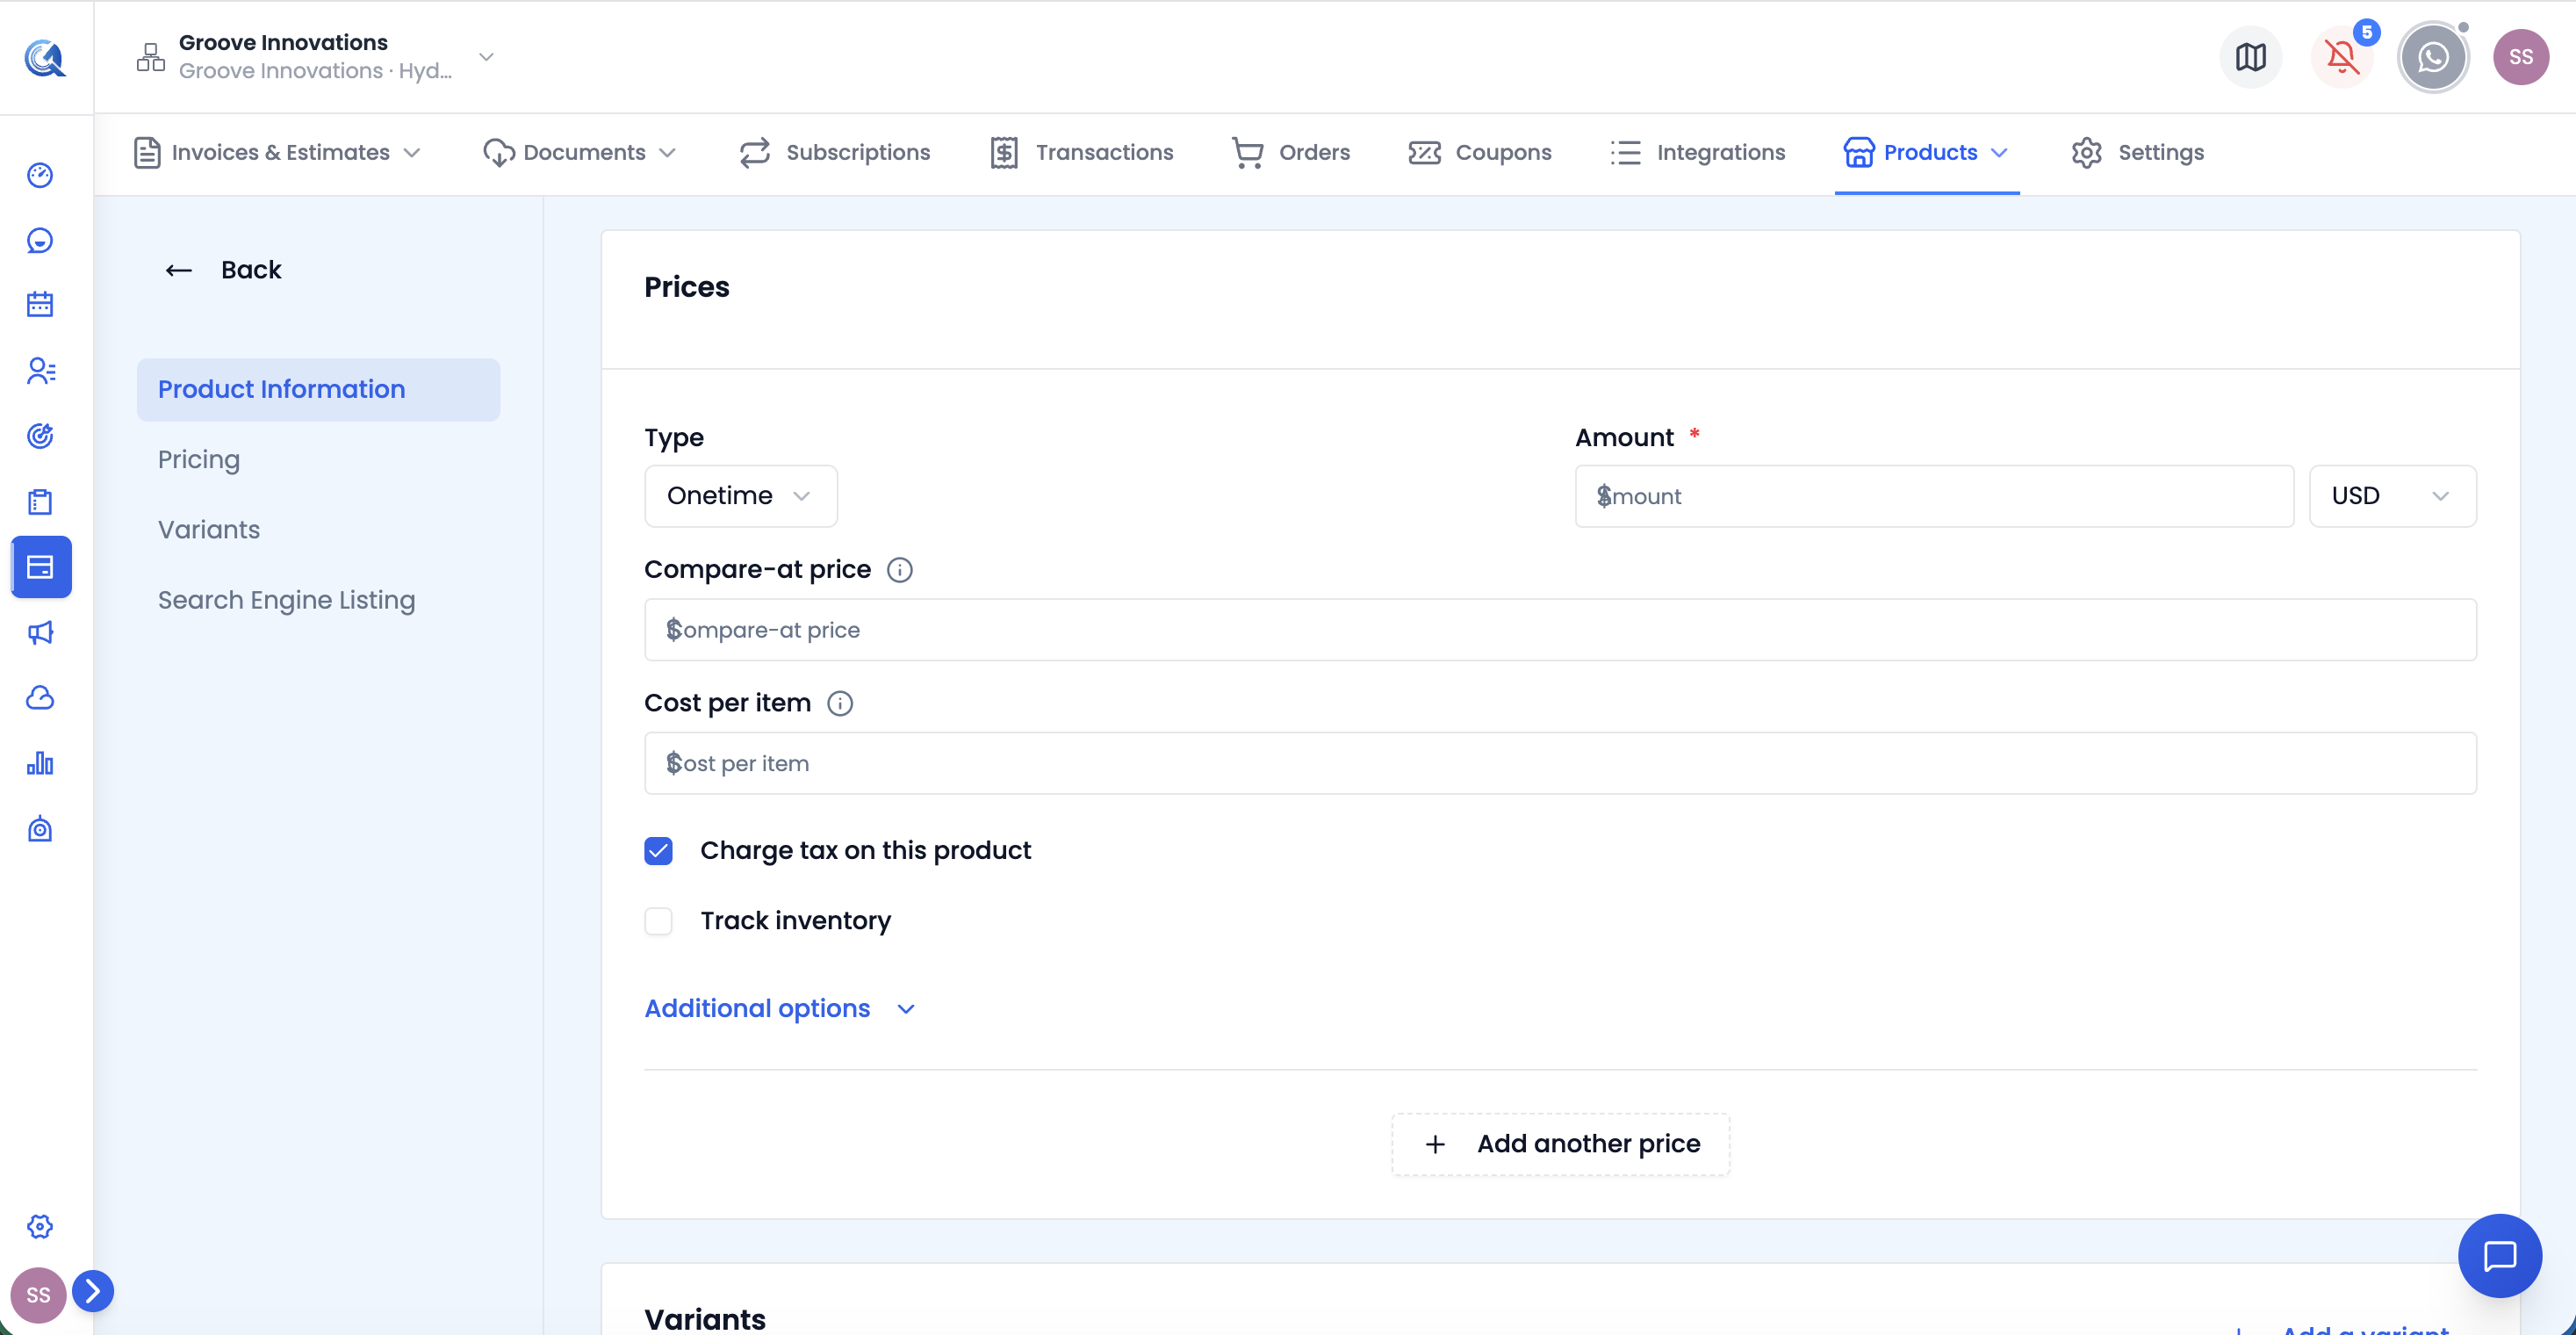
Task: Go to the Transactions tab
Action: click(x=1081, y=153)
